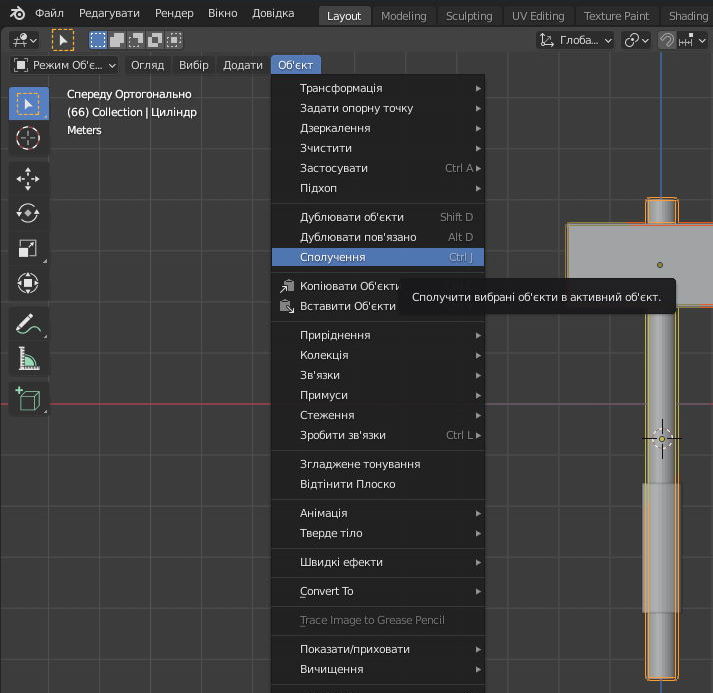Select the Select Box tool
Screen dimensions: 713x693
(x=29, y=104)
